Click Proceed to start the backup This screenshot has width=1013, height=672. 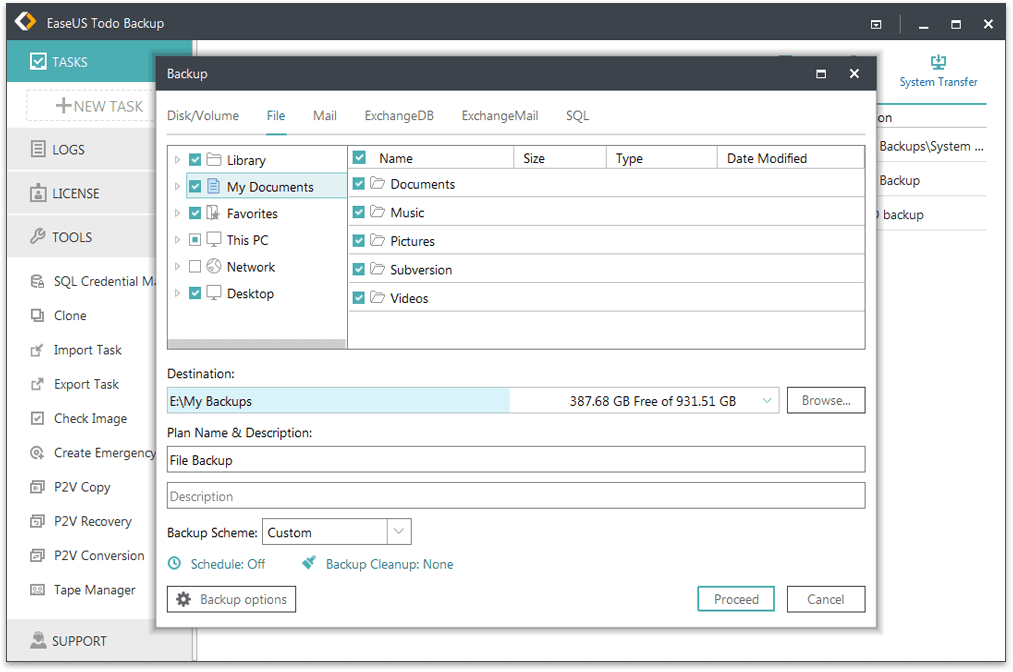[736, 598]
